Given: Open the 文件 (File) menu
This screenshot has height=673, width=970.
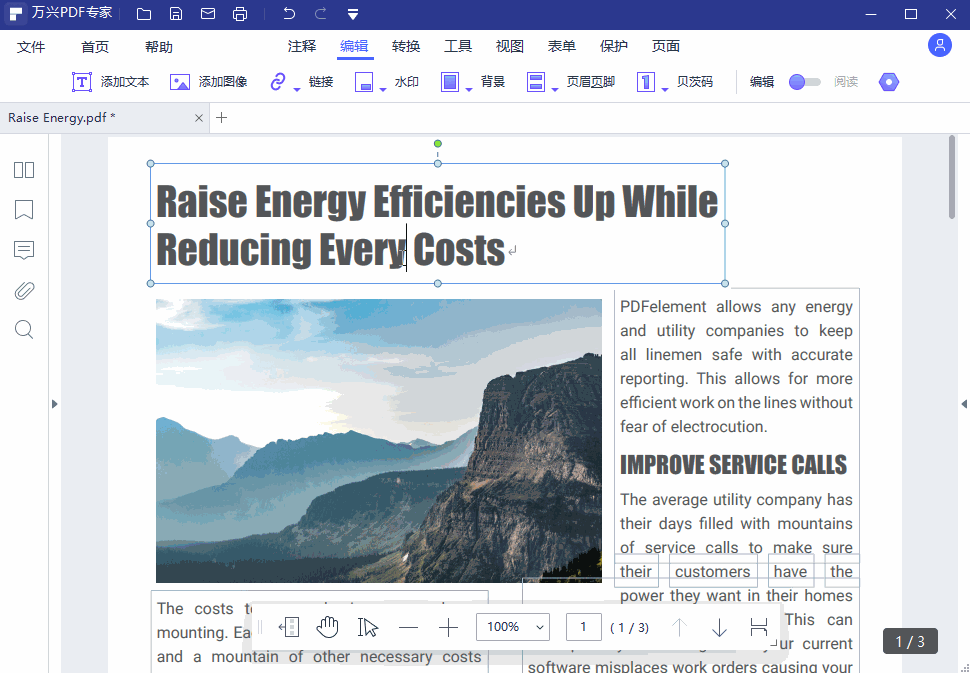Looking at the screenshot, I should pyautogui.click(x=31, y=47).
